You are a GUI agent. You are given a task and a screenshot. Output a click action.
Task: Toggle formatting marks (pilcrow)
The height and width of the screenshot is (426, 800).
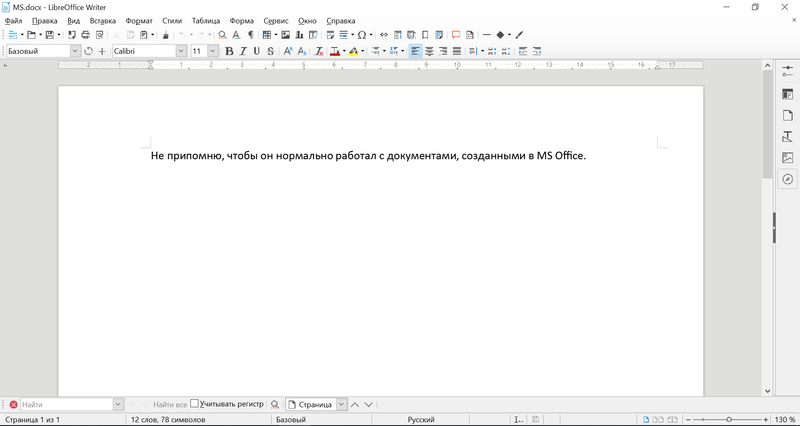pos(250,35)
